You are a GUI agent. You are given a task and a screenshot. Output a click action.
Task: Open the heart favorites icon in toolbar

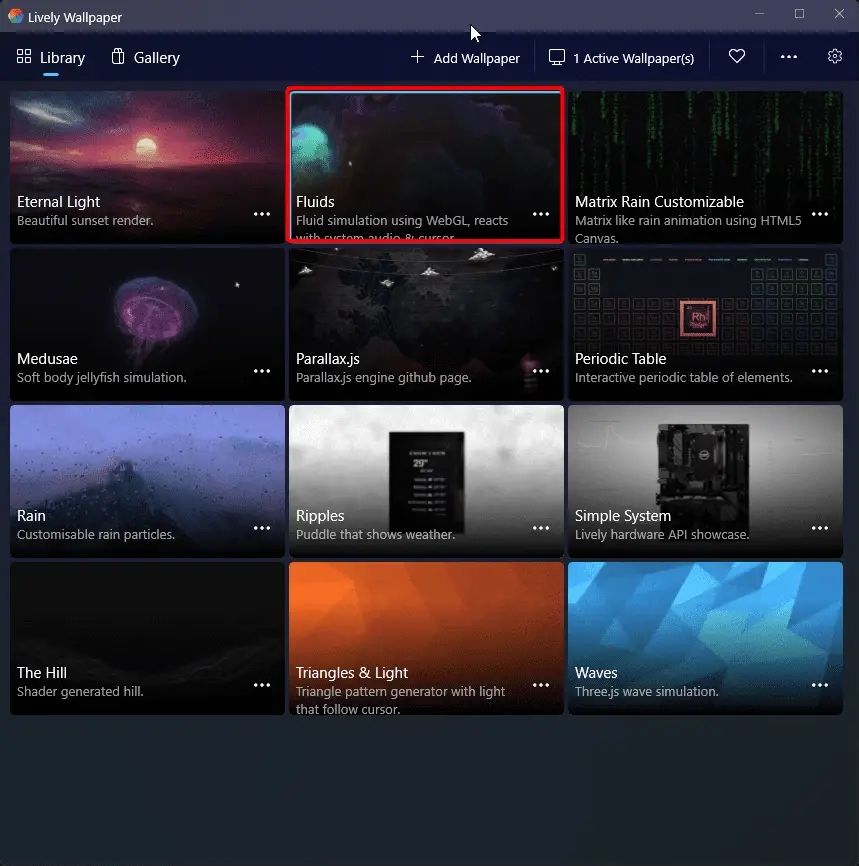pos(736,56)
